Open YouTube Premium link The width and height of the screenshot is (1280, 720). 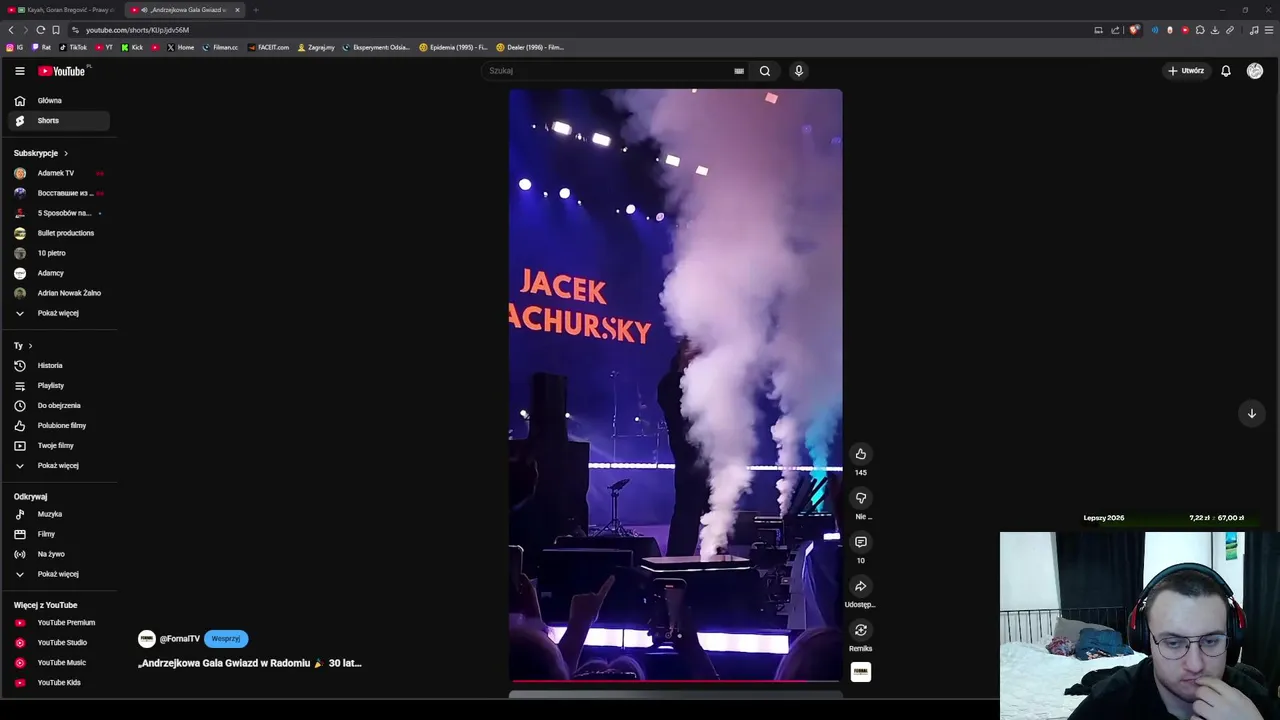(x=59, y=623)
